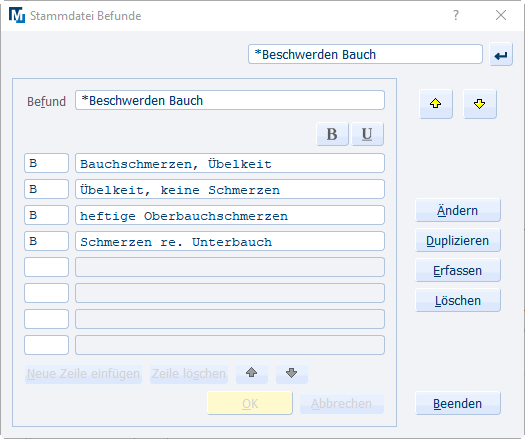Select the 'heftige Oberbauchschmerzen' text line
Screen dimensions: 525x439
coord(230,215)
